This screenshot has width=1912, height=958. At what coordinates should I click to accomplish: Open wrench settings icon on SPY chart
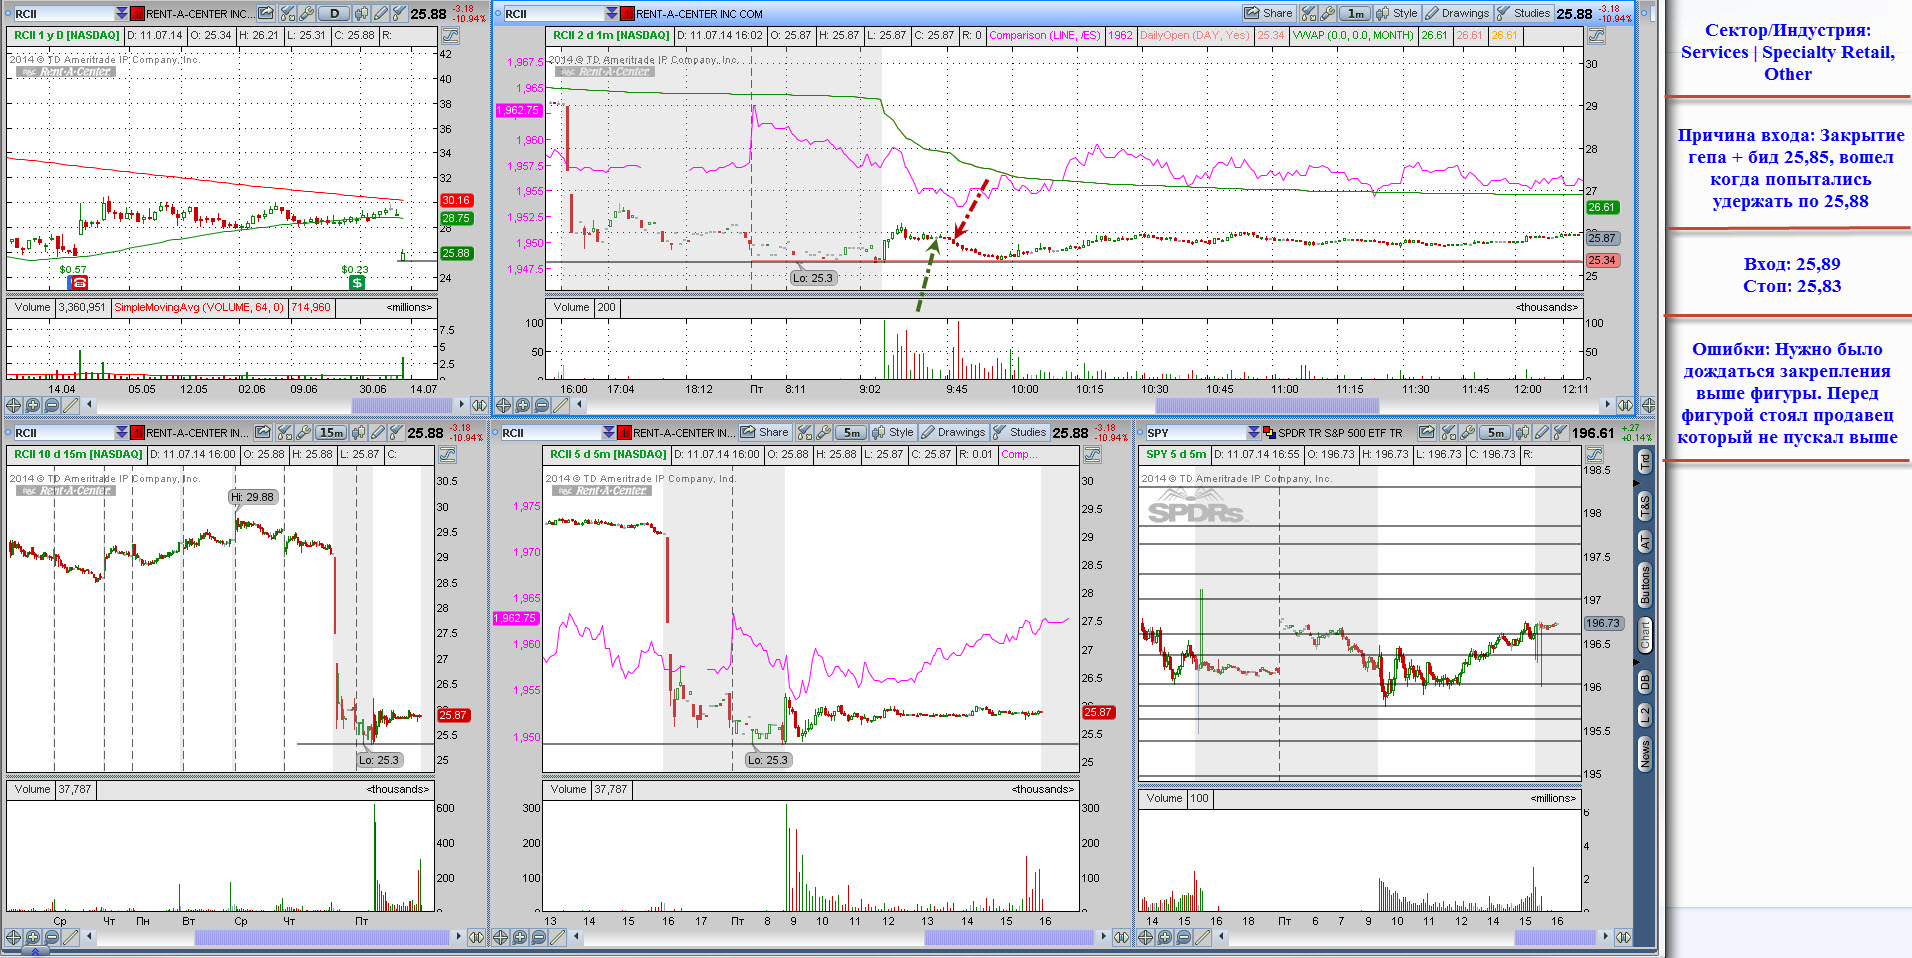[1468, 432]
